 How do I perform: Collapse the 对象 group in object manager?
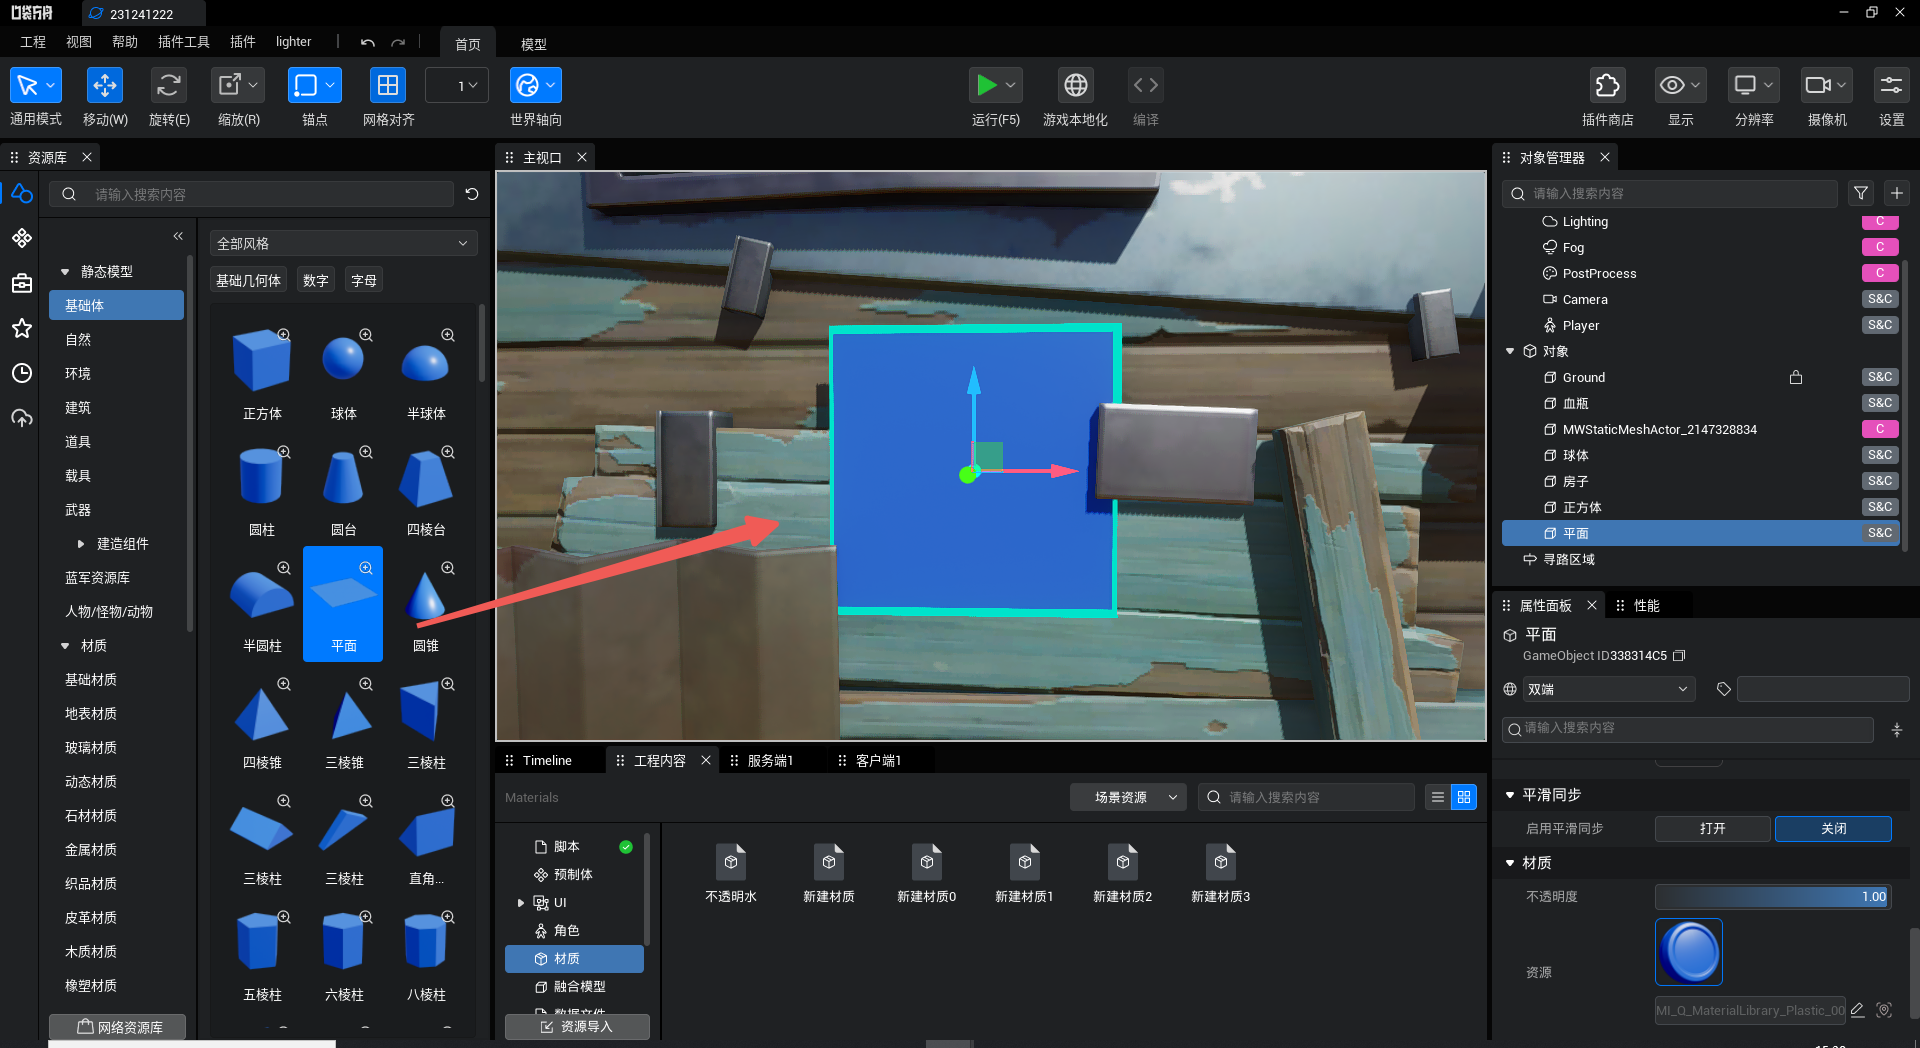point(1510,351)
